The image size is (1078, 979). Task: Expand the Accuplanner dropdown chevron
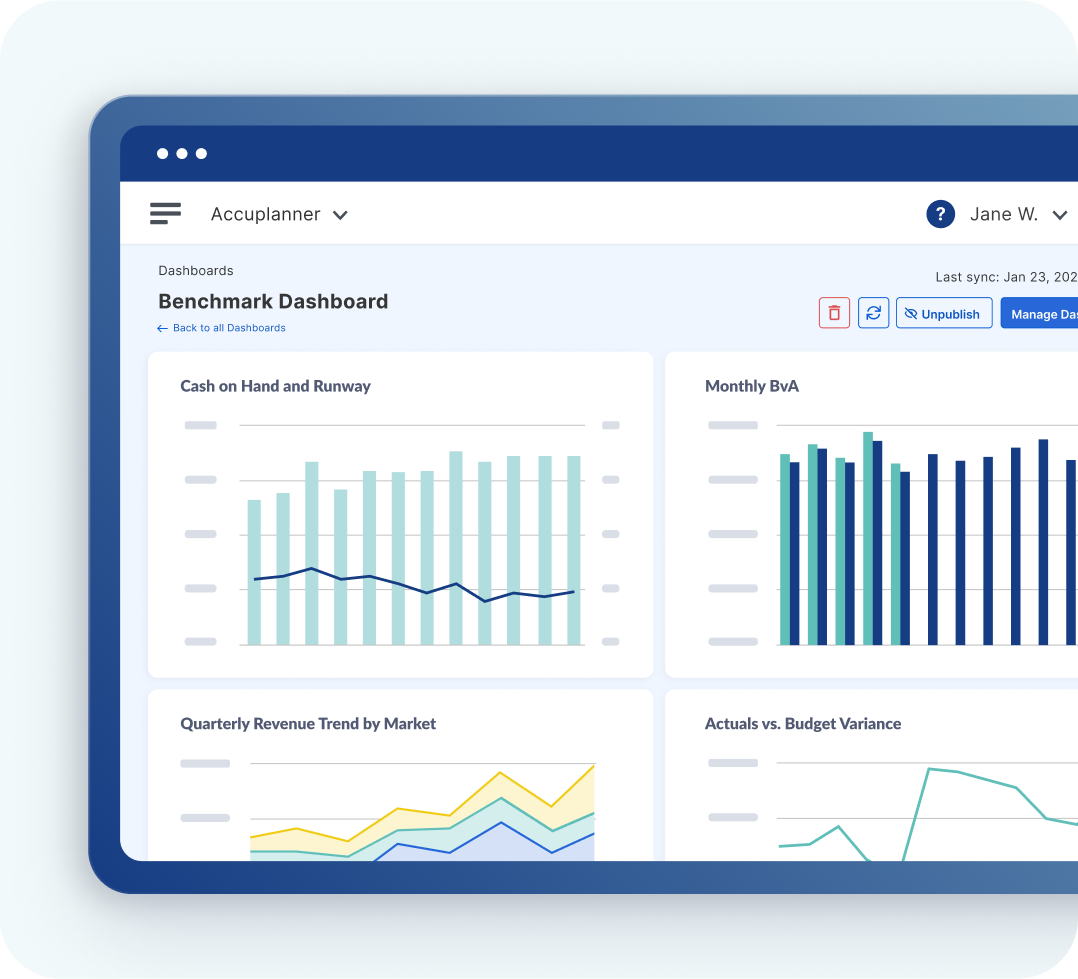coord(340,215)
